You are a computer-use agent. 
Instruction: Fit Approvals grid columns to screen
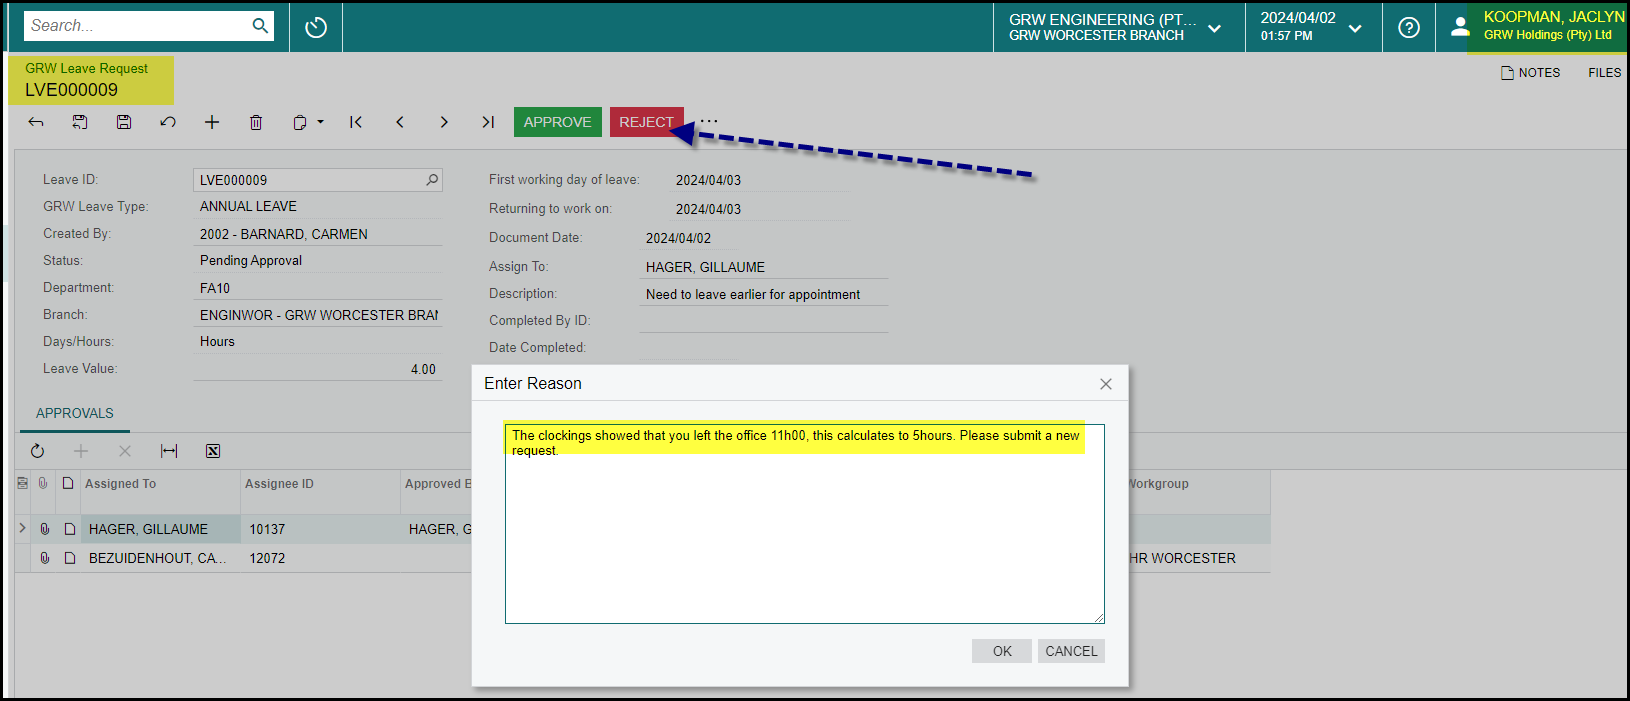tap(169, 451)
